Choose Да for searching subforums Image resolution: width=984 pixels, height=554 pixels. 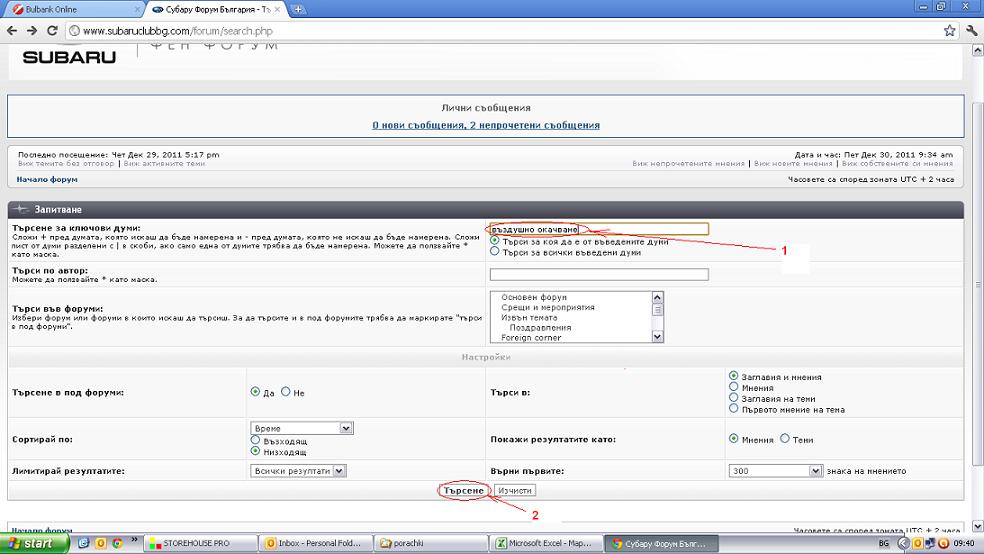click(x=255, y=392)
